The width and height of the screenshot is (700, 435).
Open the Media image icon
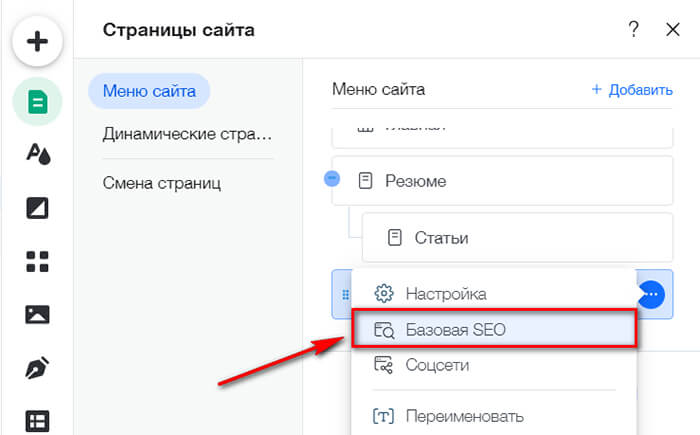(37, 315)
